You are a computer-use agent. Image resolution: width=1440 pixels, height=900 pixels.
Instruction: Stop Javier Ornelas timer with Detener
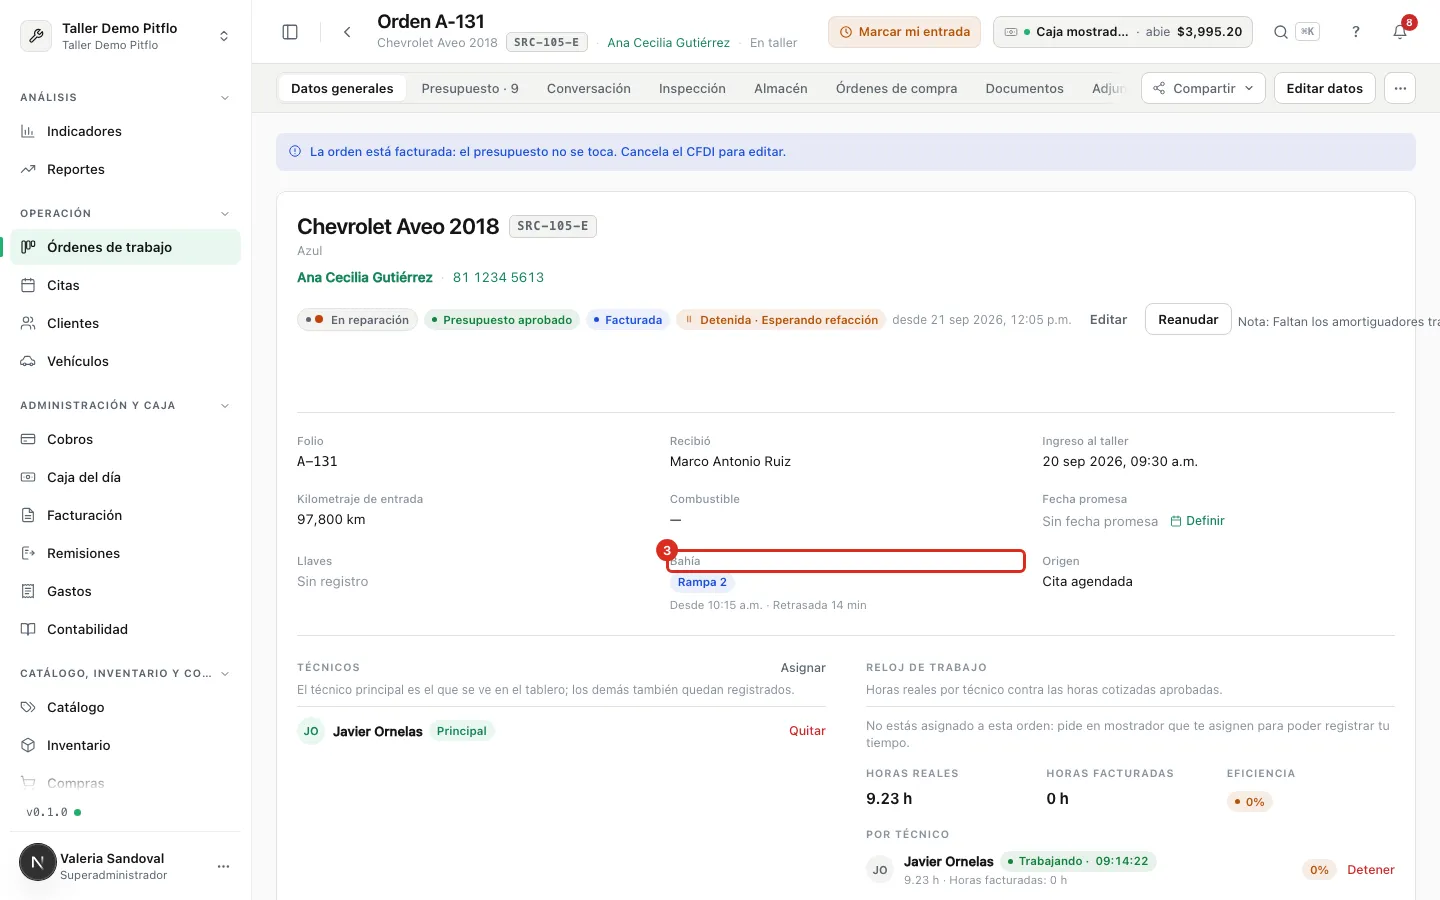[x=1370, y=870]
